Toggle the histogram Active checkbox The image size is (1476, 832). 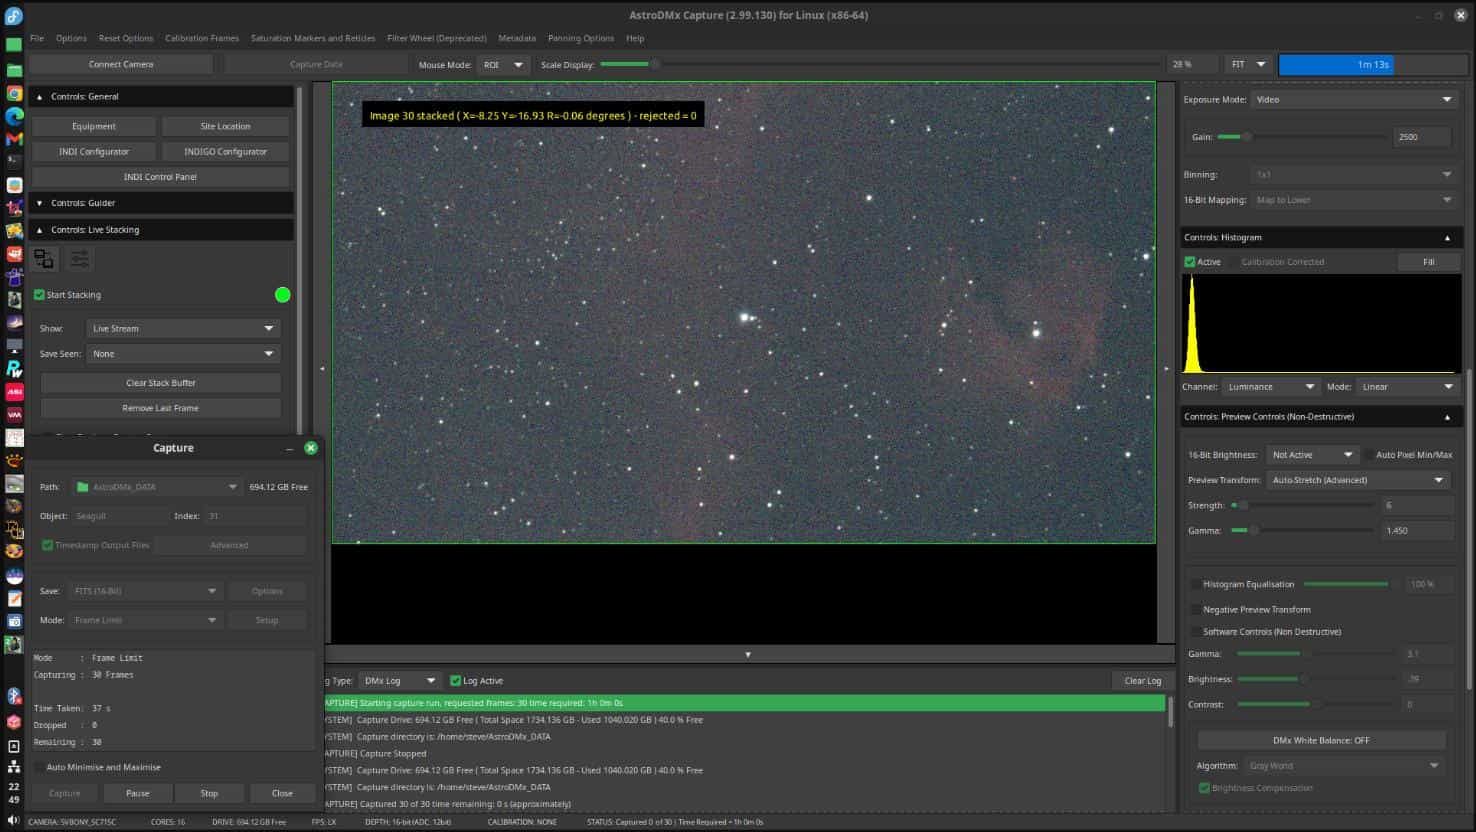point(1190,262)
